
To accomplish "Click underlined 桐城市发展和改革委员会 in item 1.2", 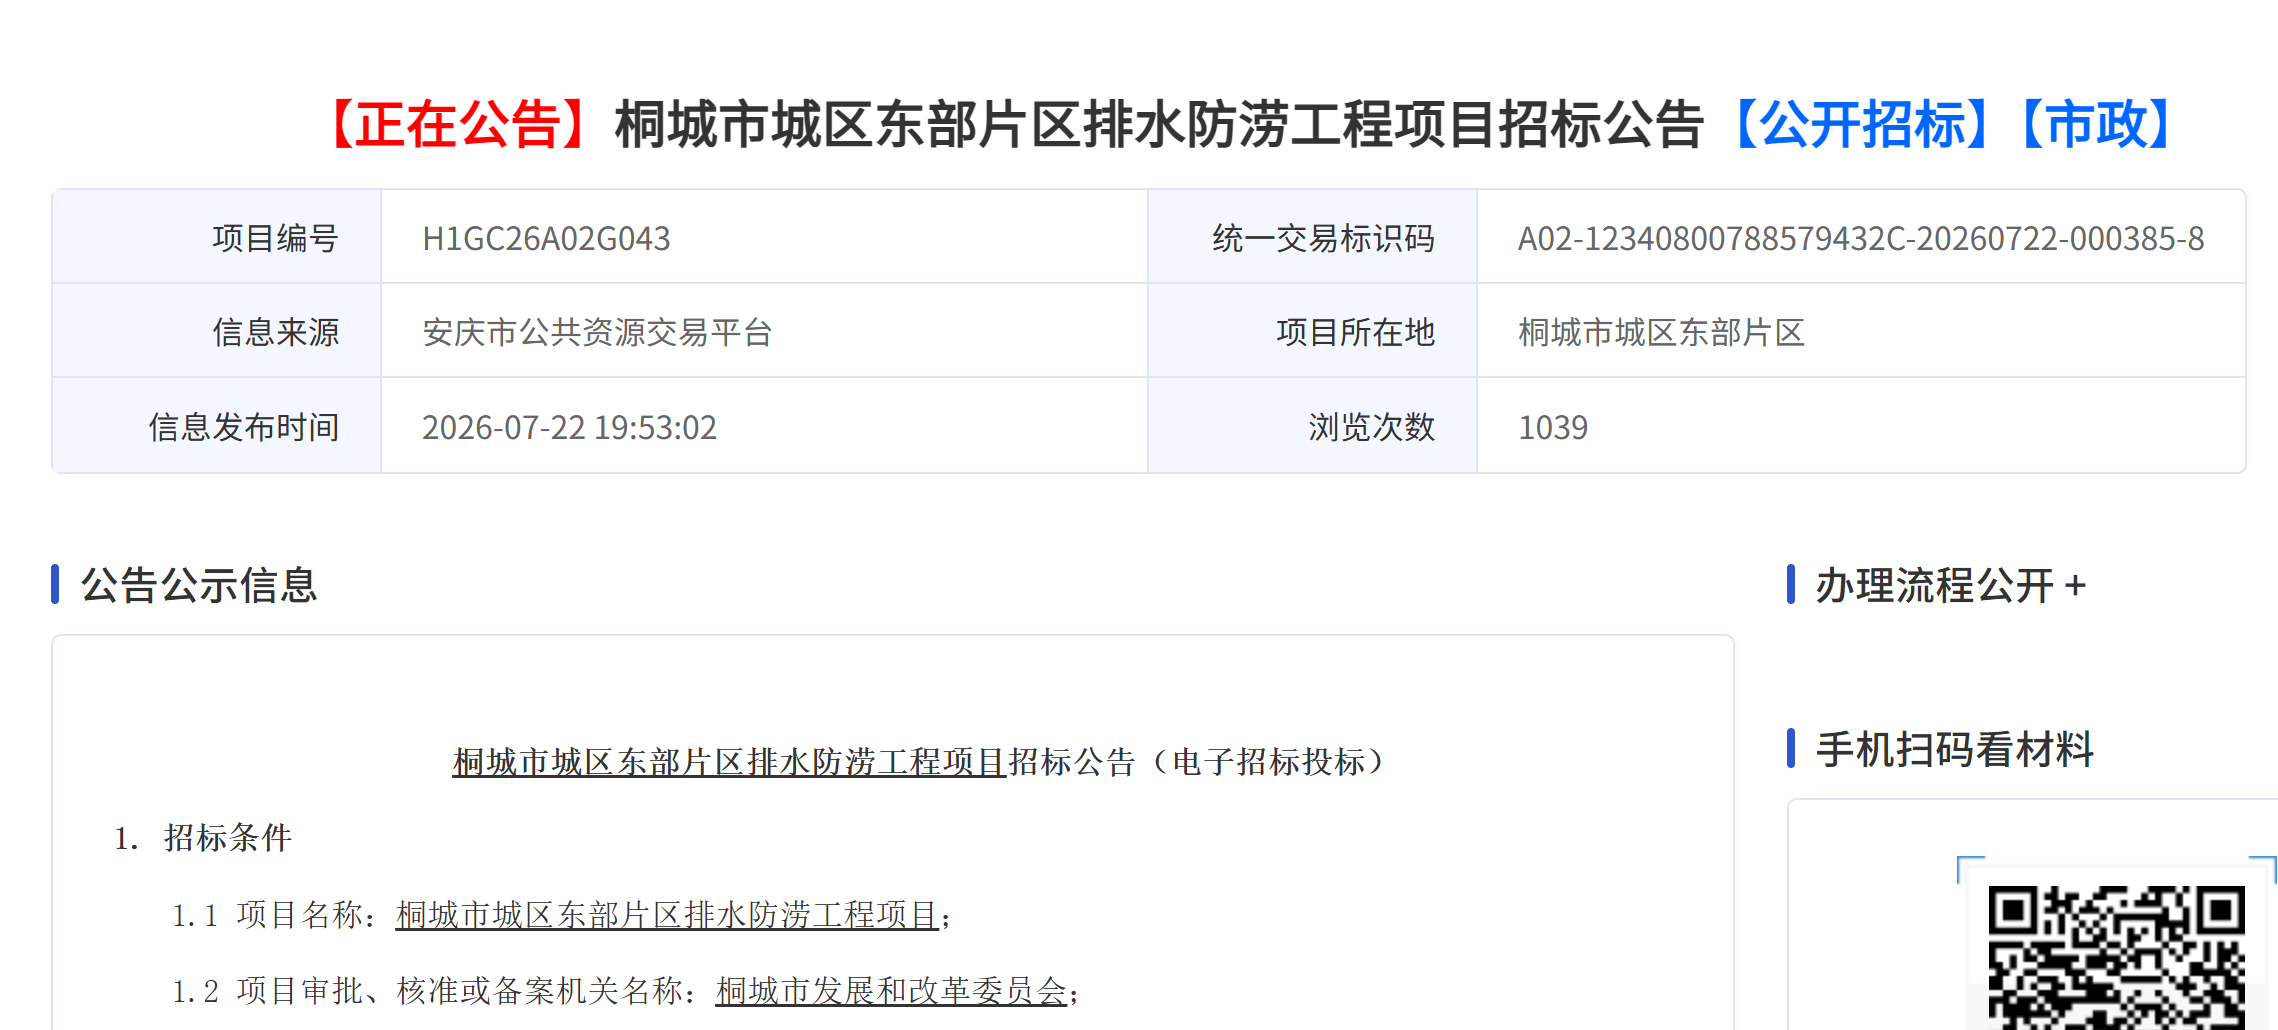I will [891, 991].
